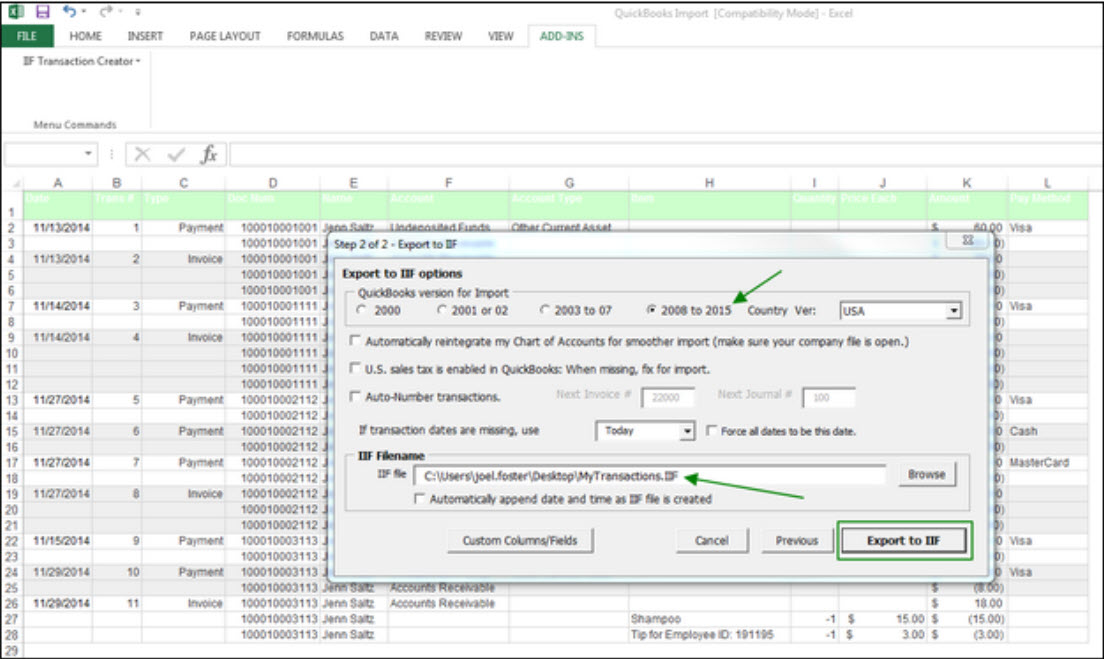Viewport: 1104px width, 659px height.
Task: Click the Cancel button
Action: [712, 541]
